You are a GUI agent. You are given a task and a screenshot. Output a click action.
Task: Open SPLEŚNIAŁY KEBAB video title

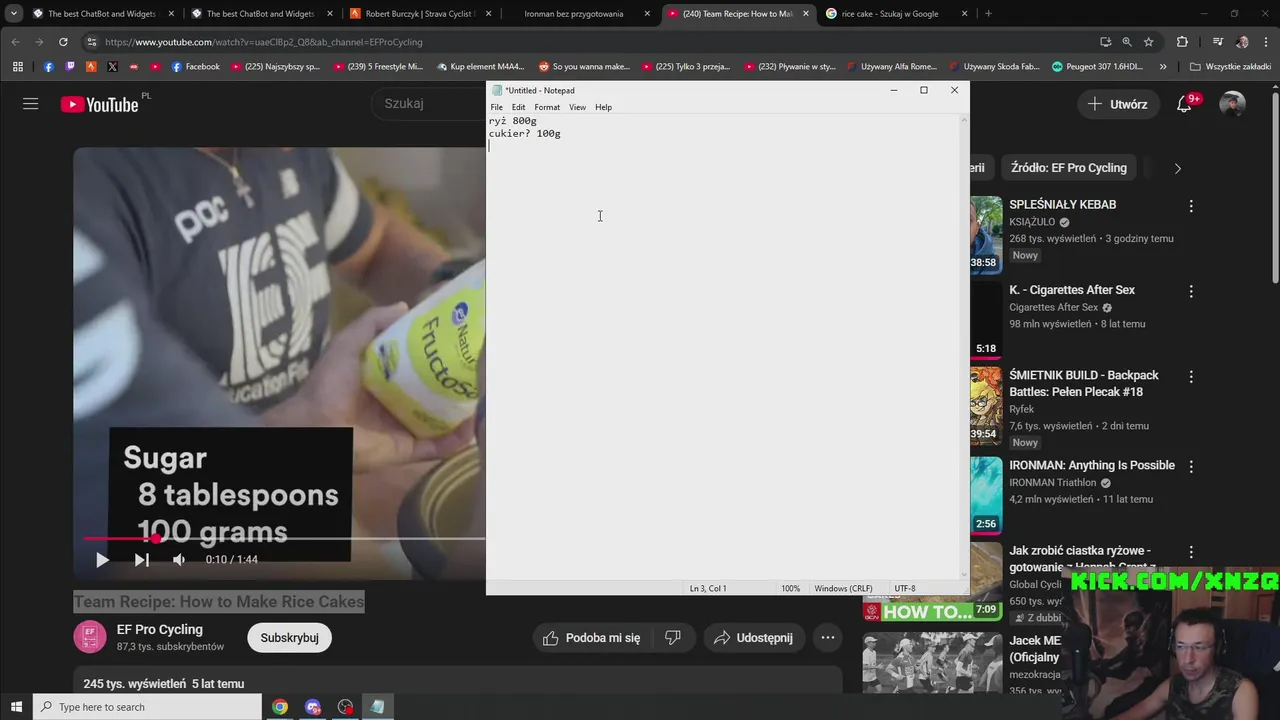click(1062, 204)
